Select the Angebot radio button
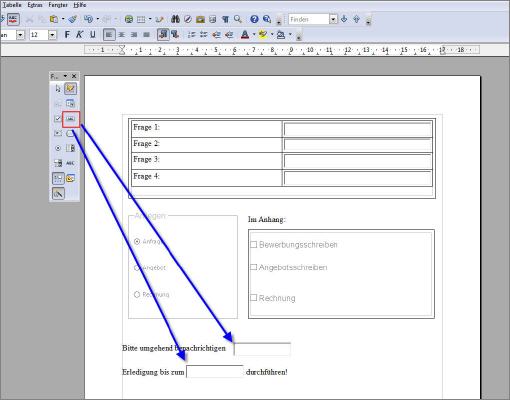510x400 pixels. (x=137, y=268)
